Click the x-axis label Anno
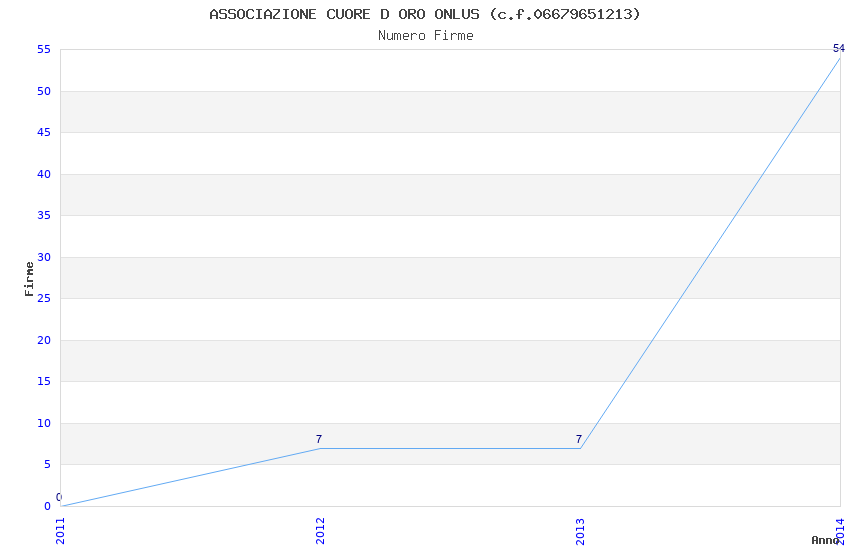850x550 pixels. click(x=825, y=540)
